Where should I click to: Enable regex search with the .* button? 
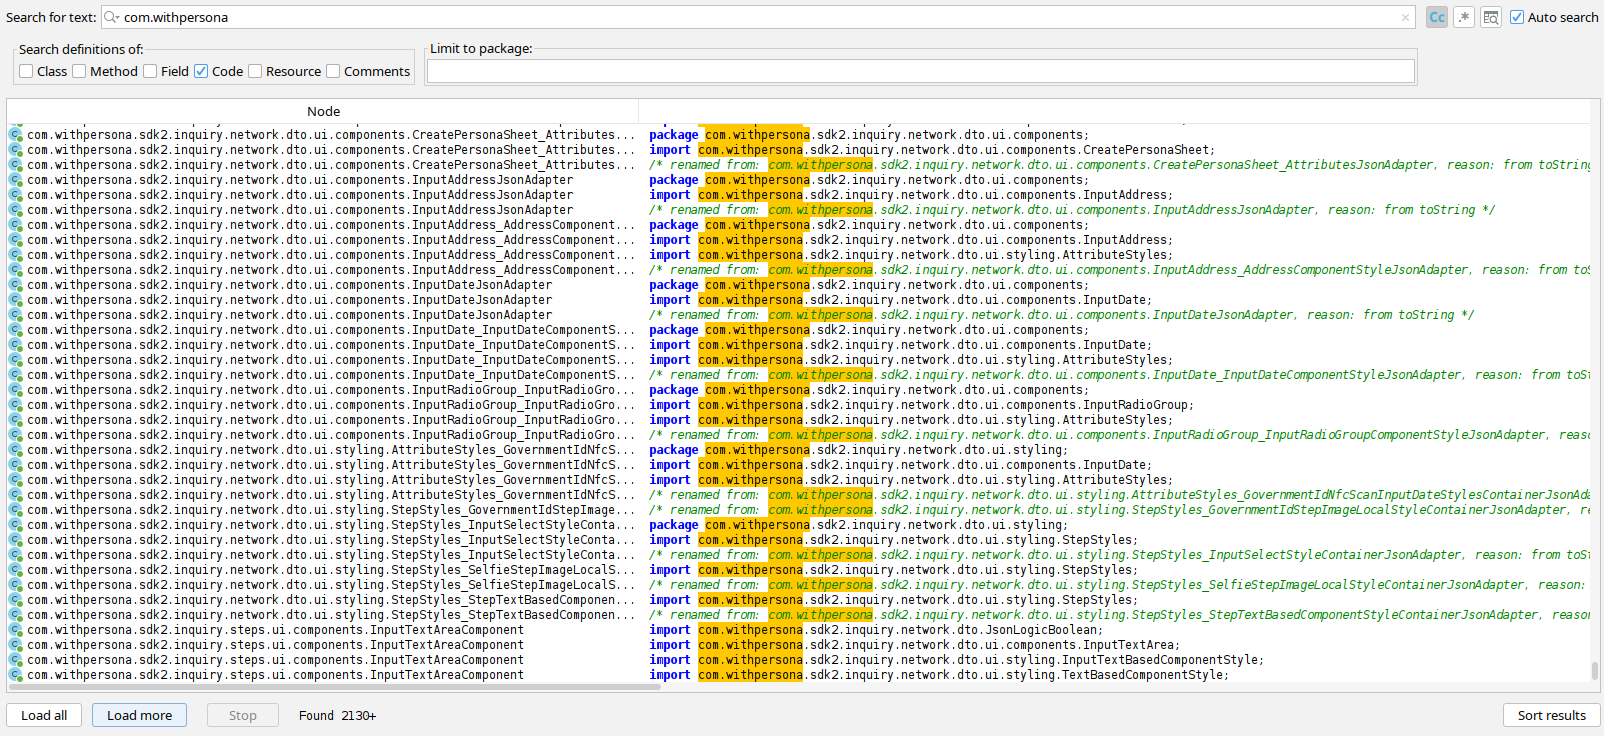(1464, 17)
